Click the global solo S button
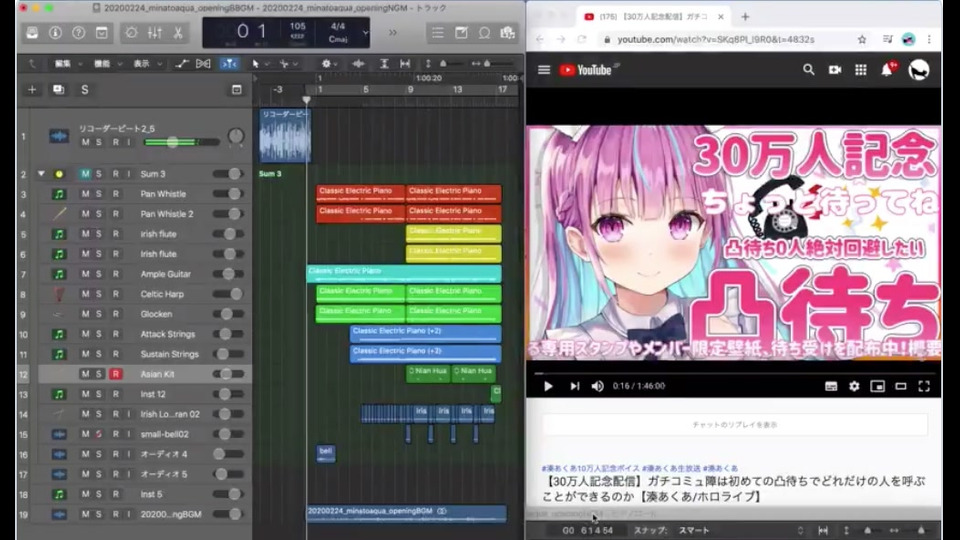Image resolution: width=960 pixels, height=540 pixels. point(84,90)
